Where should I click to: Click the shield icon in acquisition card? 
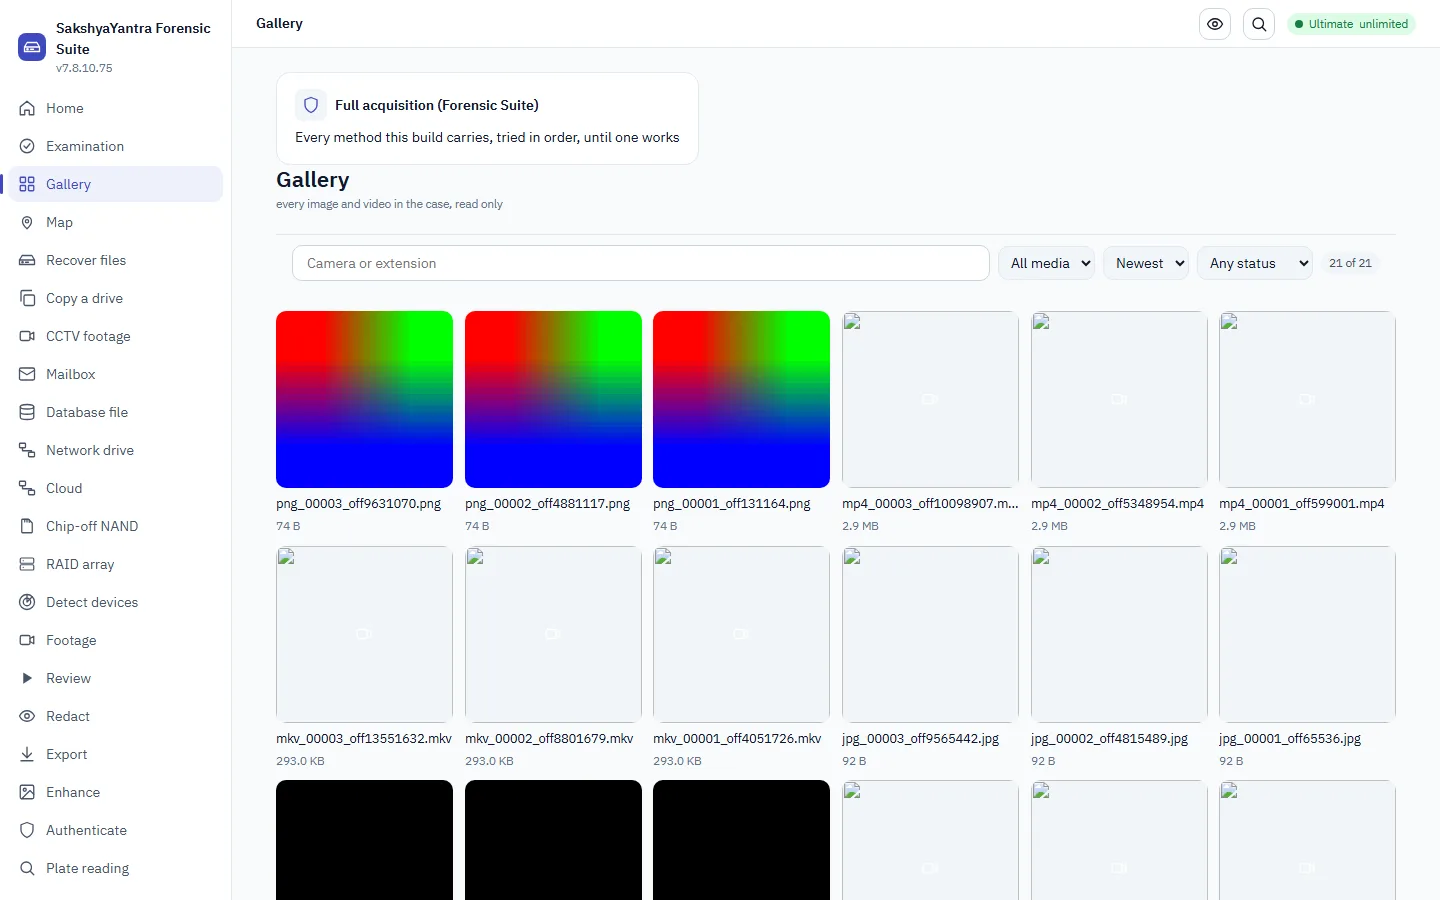coord(311,105)
